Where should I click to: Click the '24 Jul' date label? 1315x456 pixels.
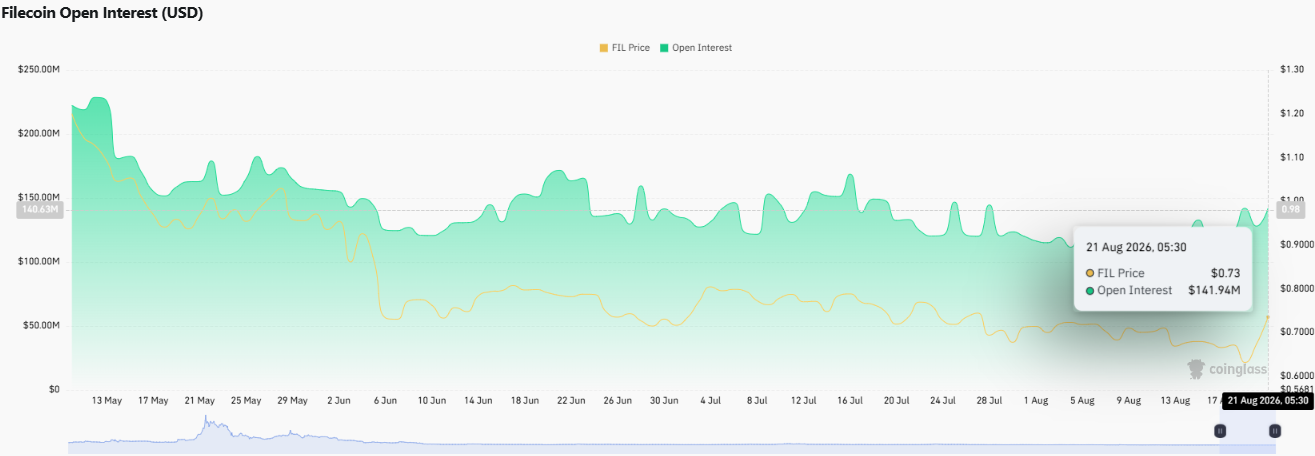[x=942, y=400]
